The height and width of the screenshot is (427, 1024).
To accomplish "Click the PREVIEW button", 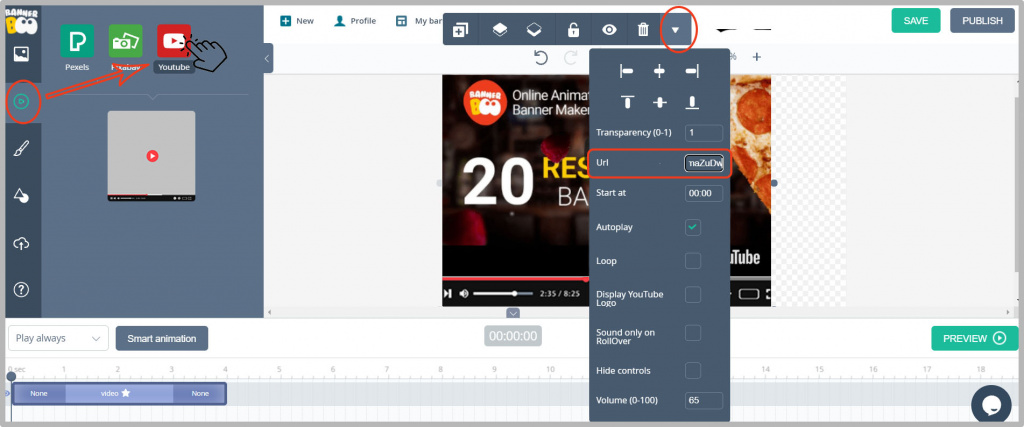I will click(x=974, y=338).
